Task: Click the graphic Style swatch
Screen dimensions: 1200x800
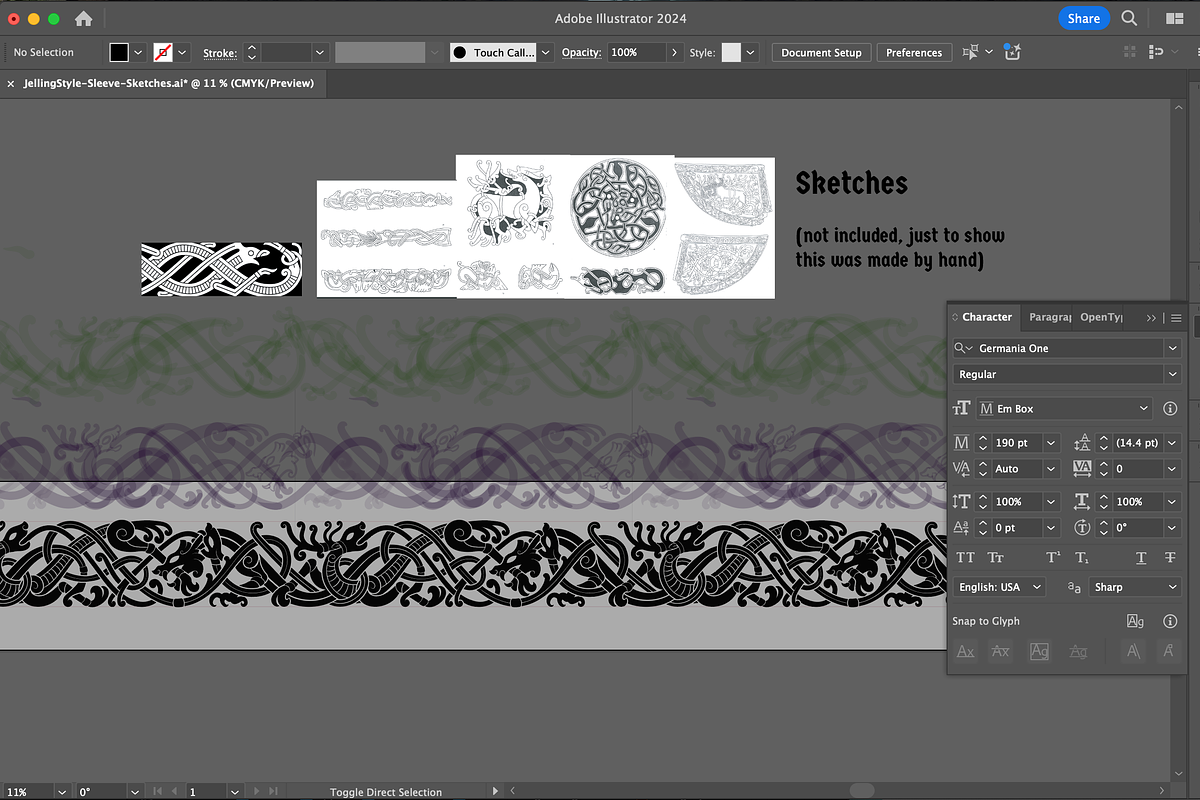Action: pos(731,52)
